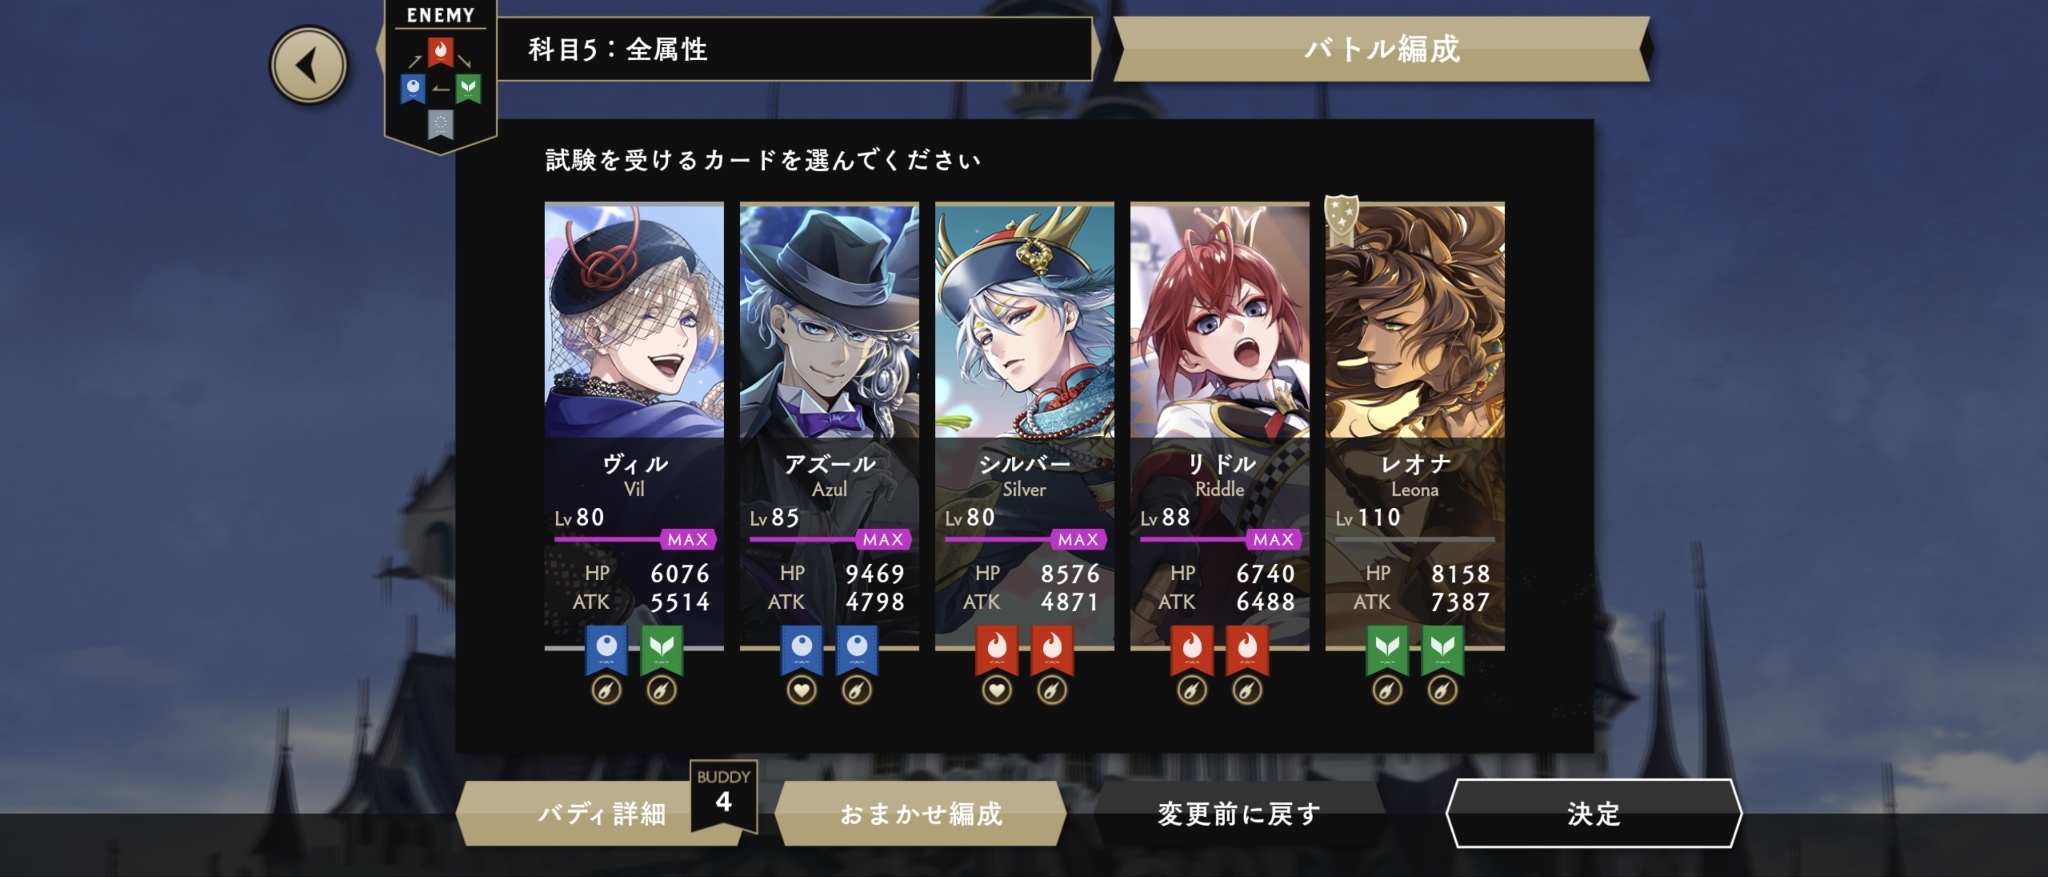
Task: Select the Riddle card
Action: pos(1220,427)
